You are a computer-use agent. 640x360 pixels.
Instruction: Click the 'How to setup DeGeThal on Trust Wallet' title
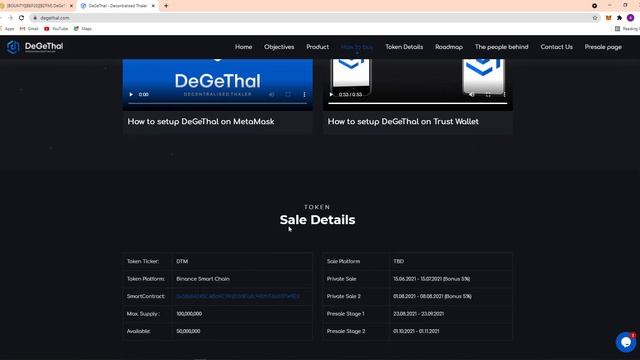[403, 122]
